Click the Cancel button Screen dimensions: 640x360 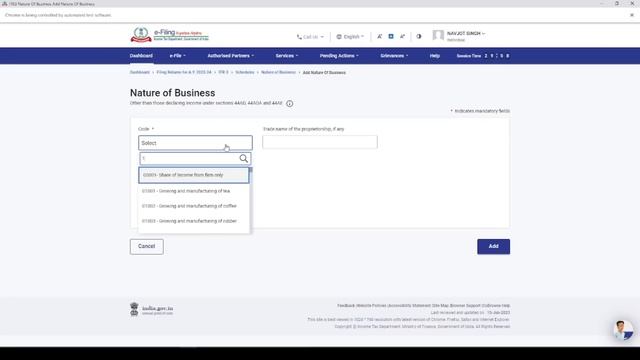(x=147, y=247)
